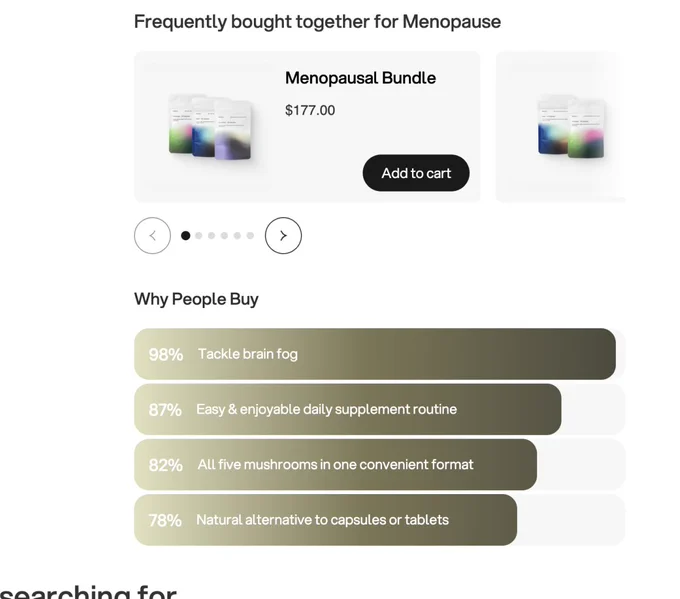This screenshot has width=680, height=599.
Task: Click the Menopausal Bundle card background
Action: tap(307, 127)
